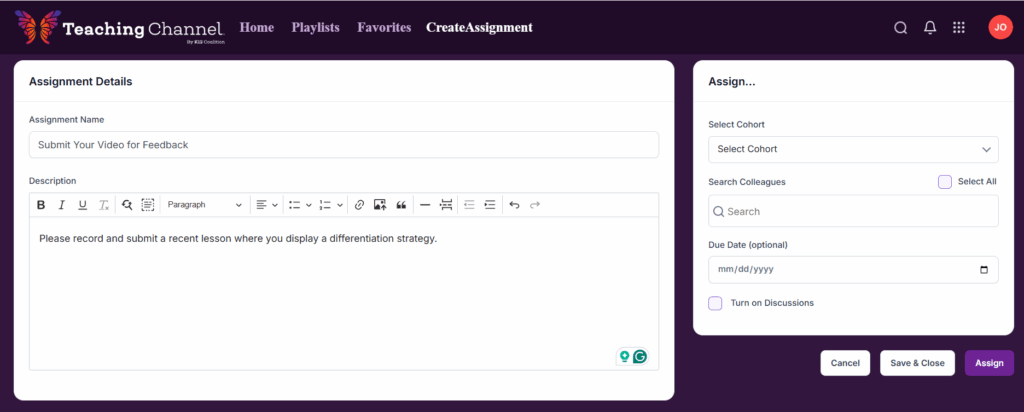Screen dimensions: 1024x412
Task: Click the decrease indent icon
Action: (x=469, y=205)
